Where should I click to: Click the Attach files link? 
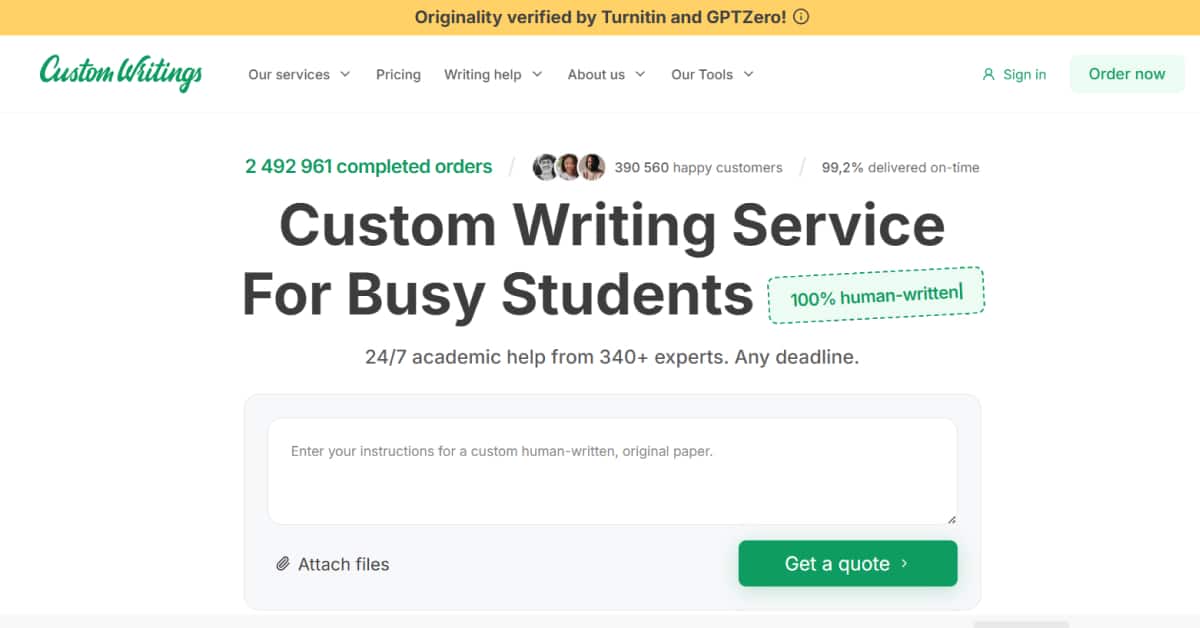[332, 564]
